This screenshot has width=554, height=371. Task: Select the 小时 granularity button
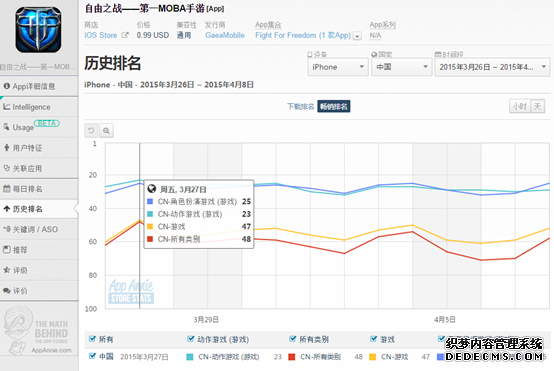(520, 106)
